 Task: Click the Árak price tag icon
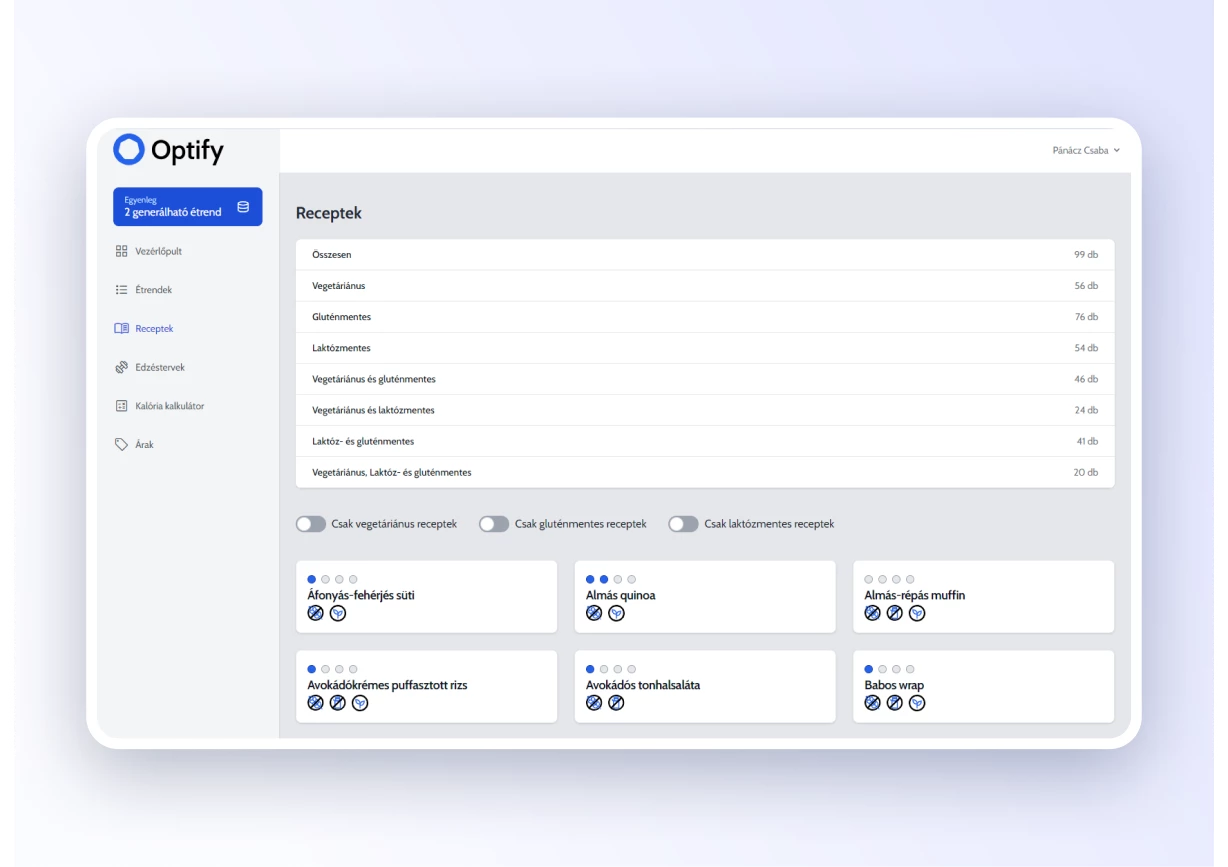(x=122, y=444)
